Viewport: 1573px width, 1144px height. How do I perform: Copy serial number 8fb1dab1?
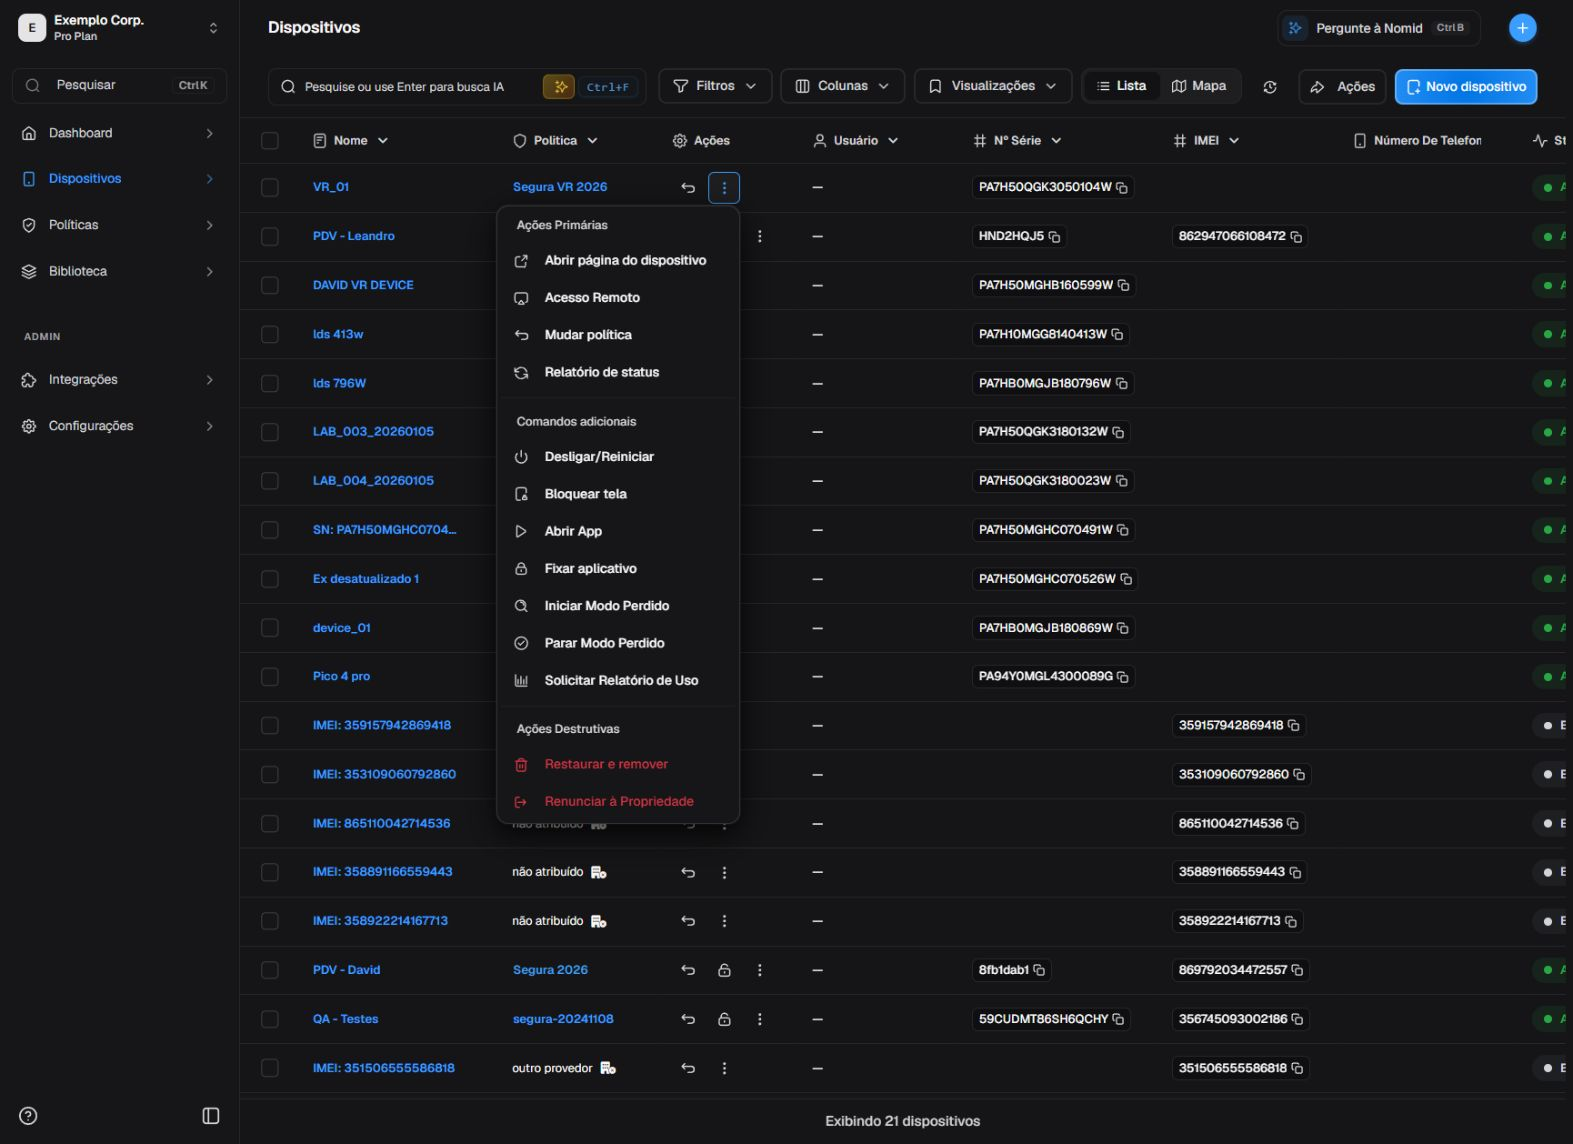click(x=1039, y=970)
